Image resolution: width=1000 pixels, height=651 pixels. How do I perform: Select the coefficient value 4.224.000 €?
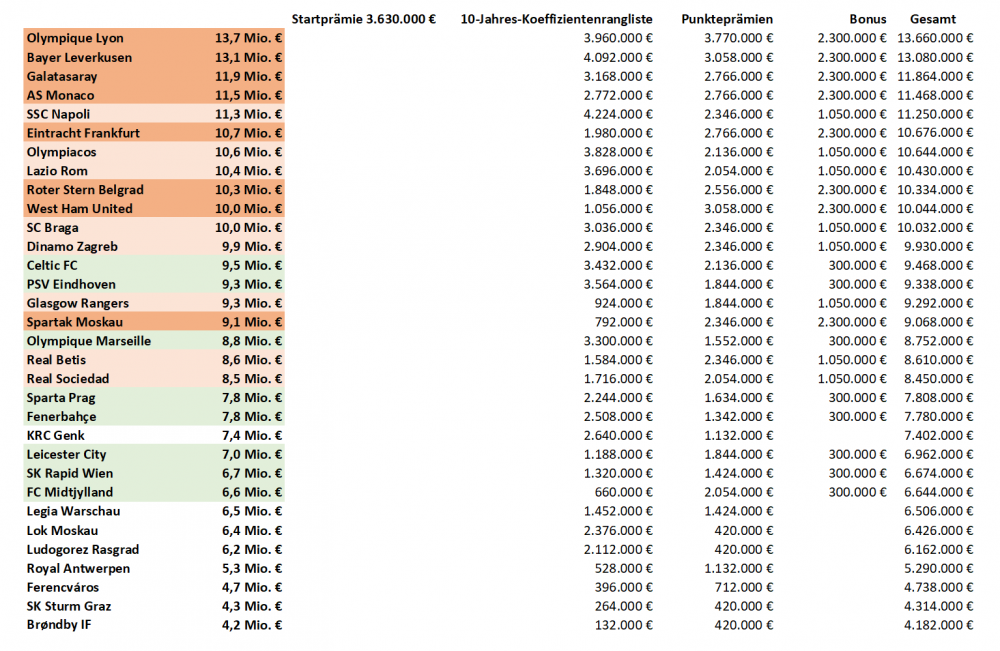tap(618, 114)
